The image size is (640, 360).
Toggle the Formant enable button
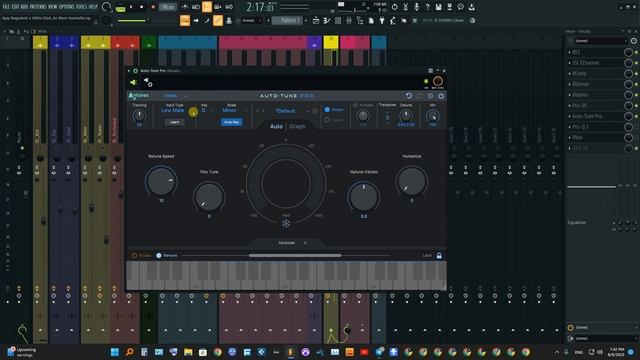pos(356,105)
